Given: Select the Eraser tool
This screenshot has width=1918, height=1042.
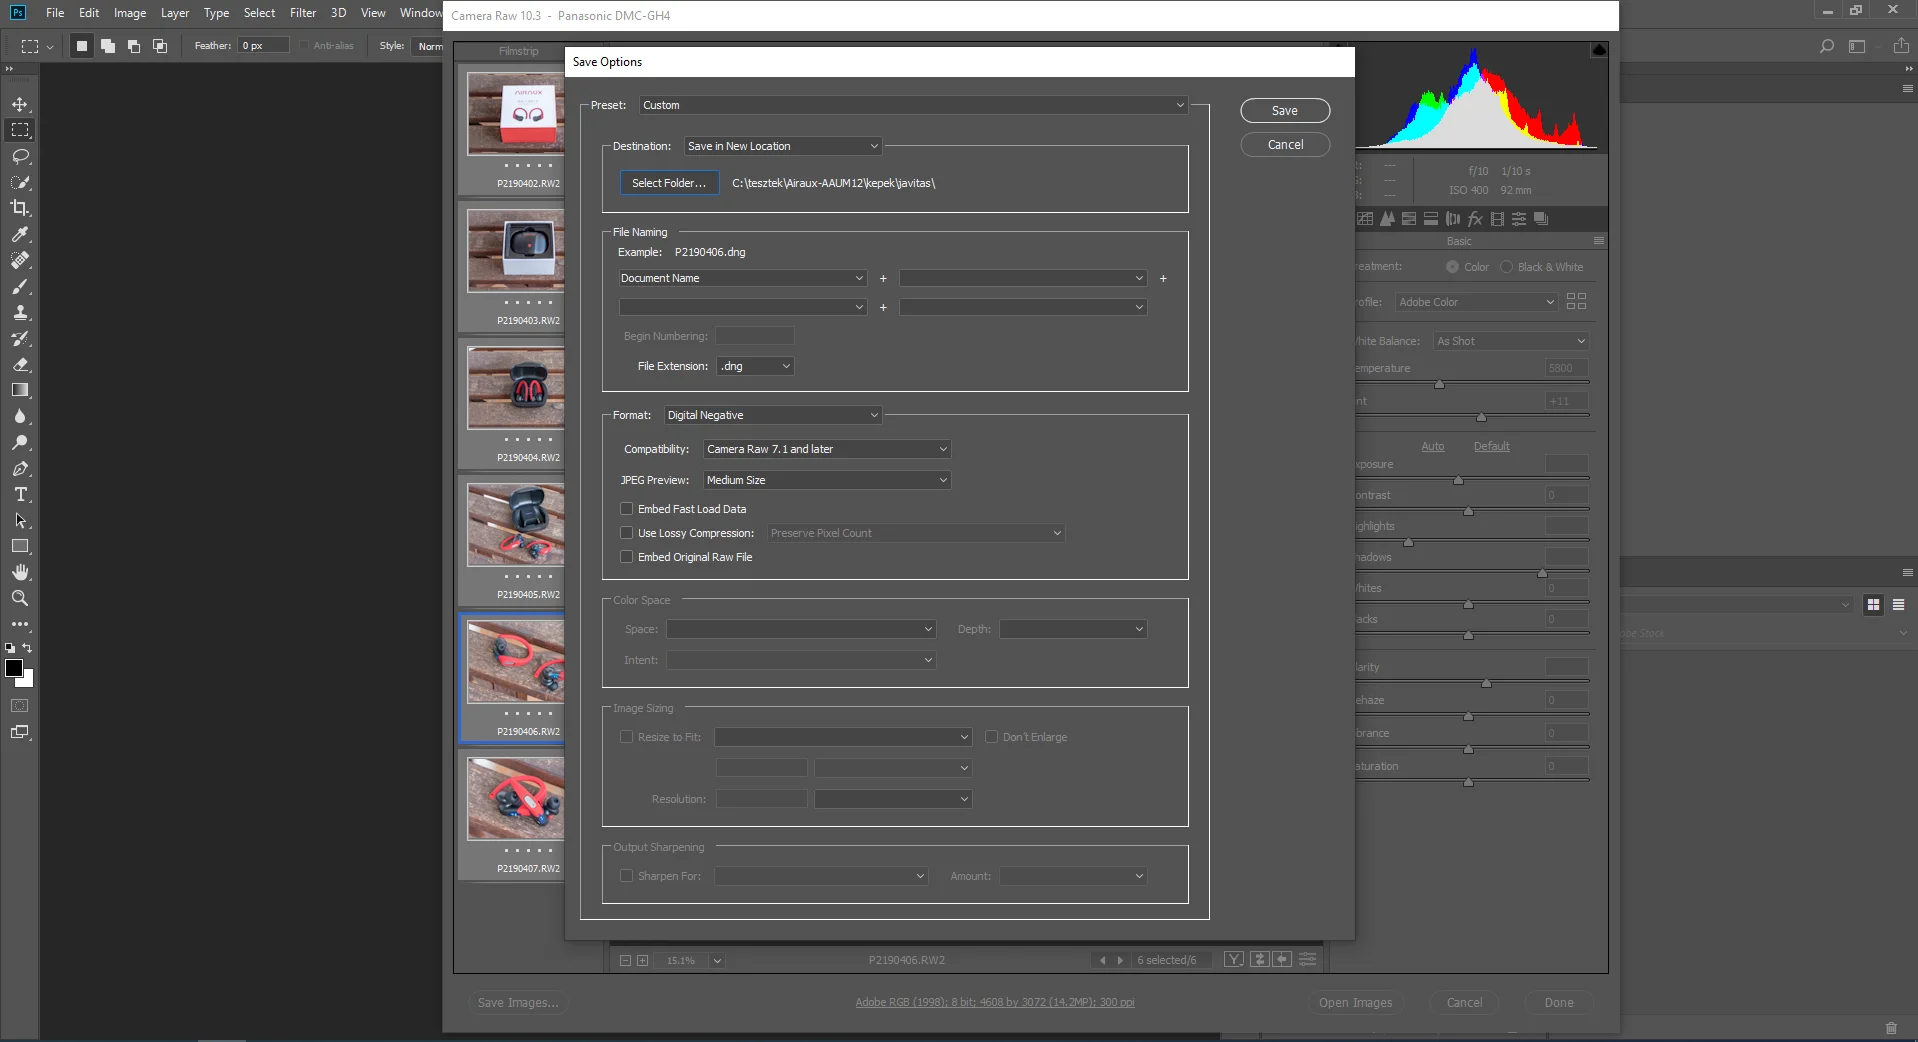Looking at the screenshot, I should tap(20, 364).
